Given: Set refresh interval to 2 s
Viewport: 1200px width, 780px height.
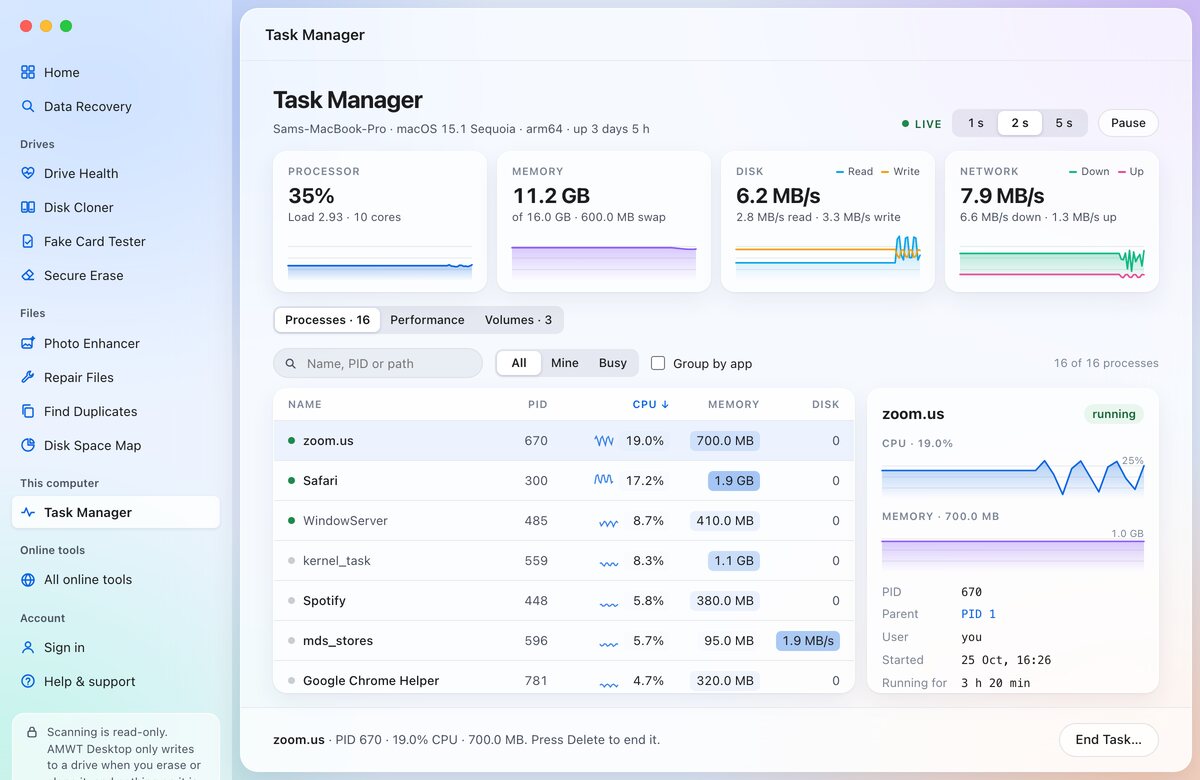Looking at the screenshot, I should [1020, 123].
